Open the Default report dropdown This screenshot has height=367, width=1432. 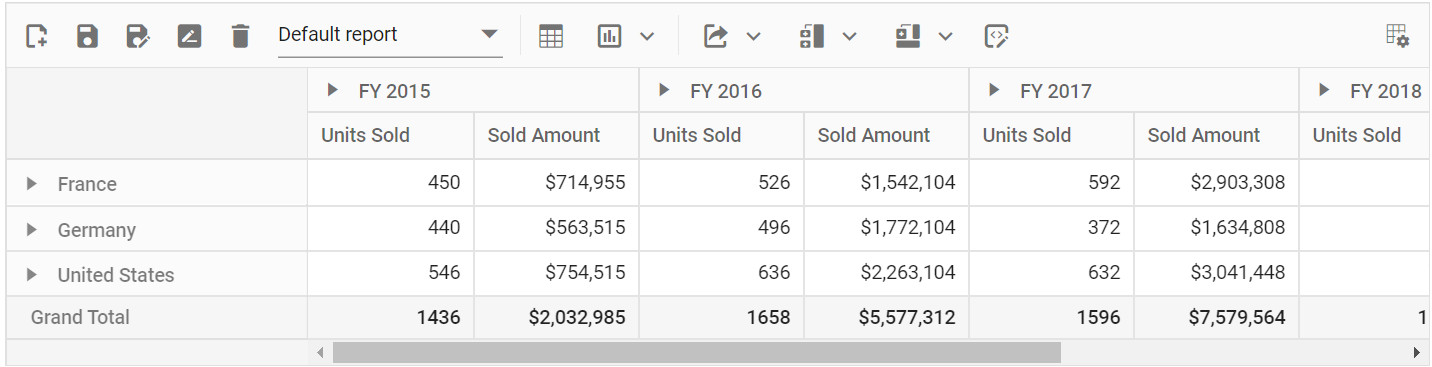(390, 35)
